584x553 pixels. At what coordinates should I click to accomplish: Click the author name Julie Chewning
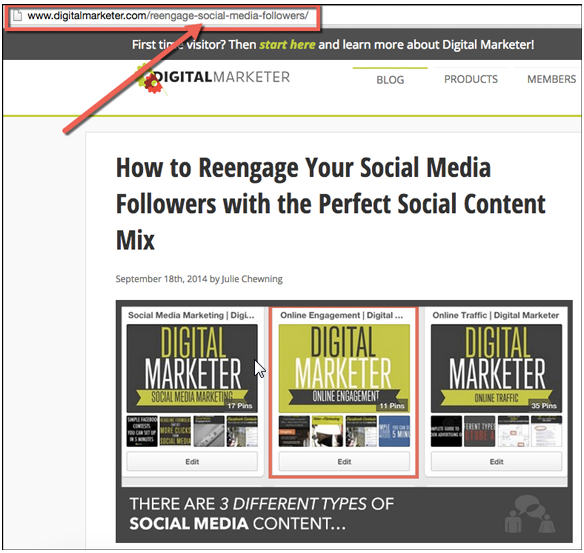252,279
